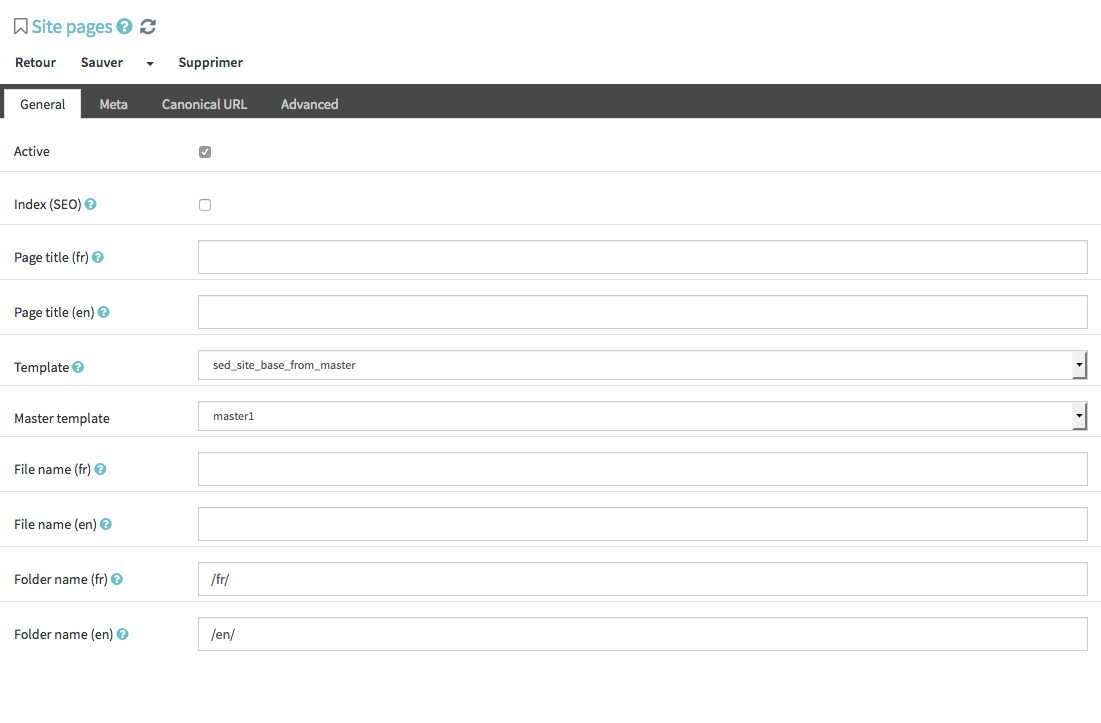Click the Master template label text

pos(62,418)
